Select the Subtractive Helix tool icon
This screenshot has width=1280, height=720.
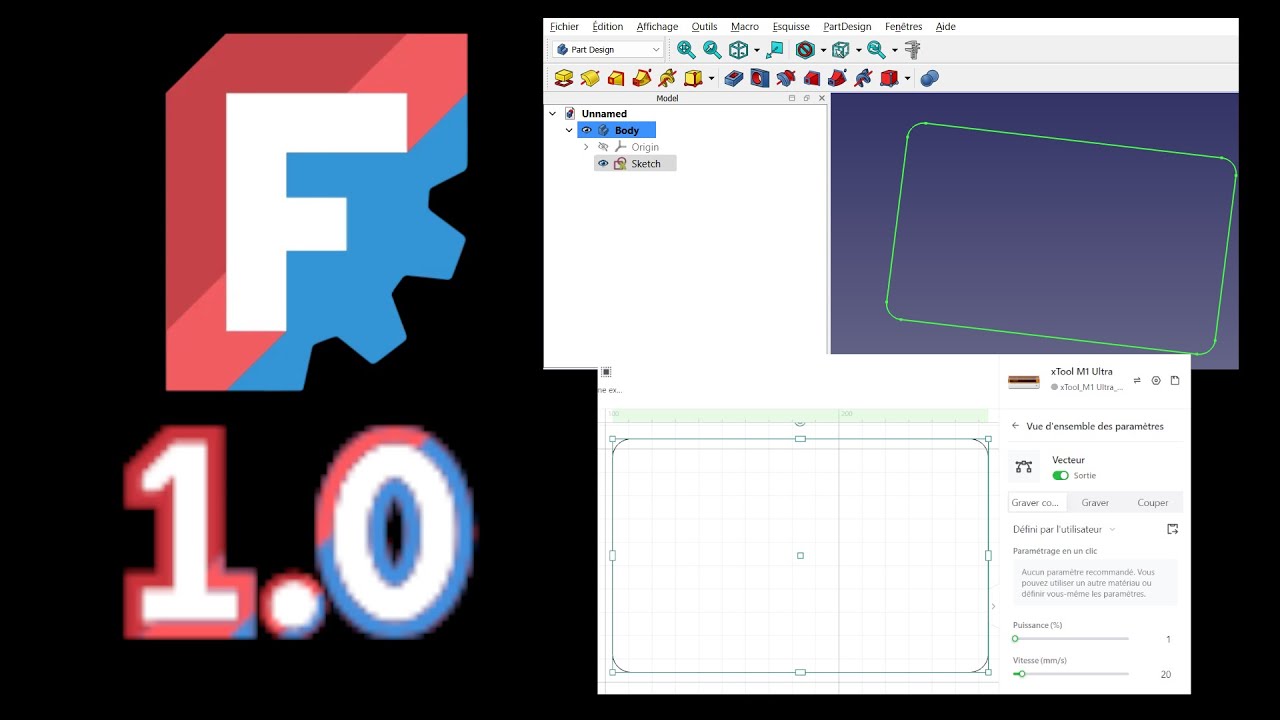point(863,78)
